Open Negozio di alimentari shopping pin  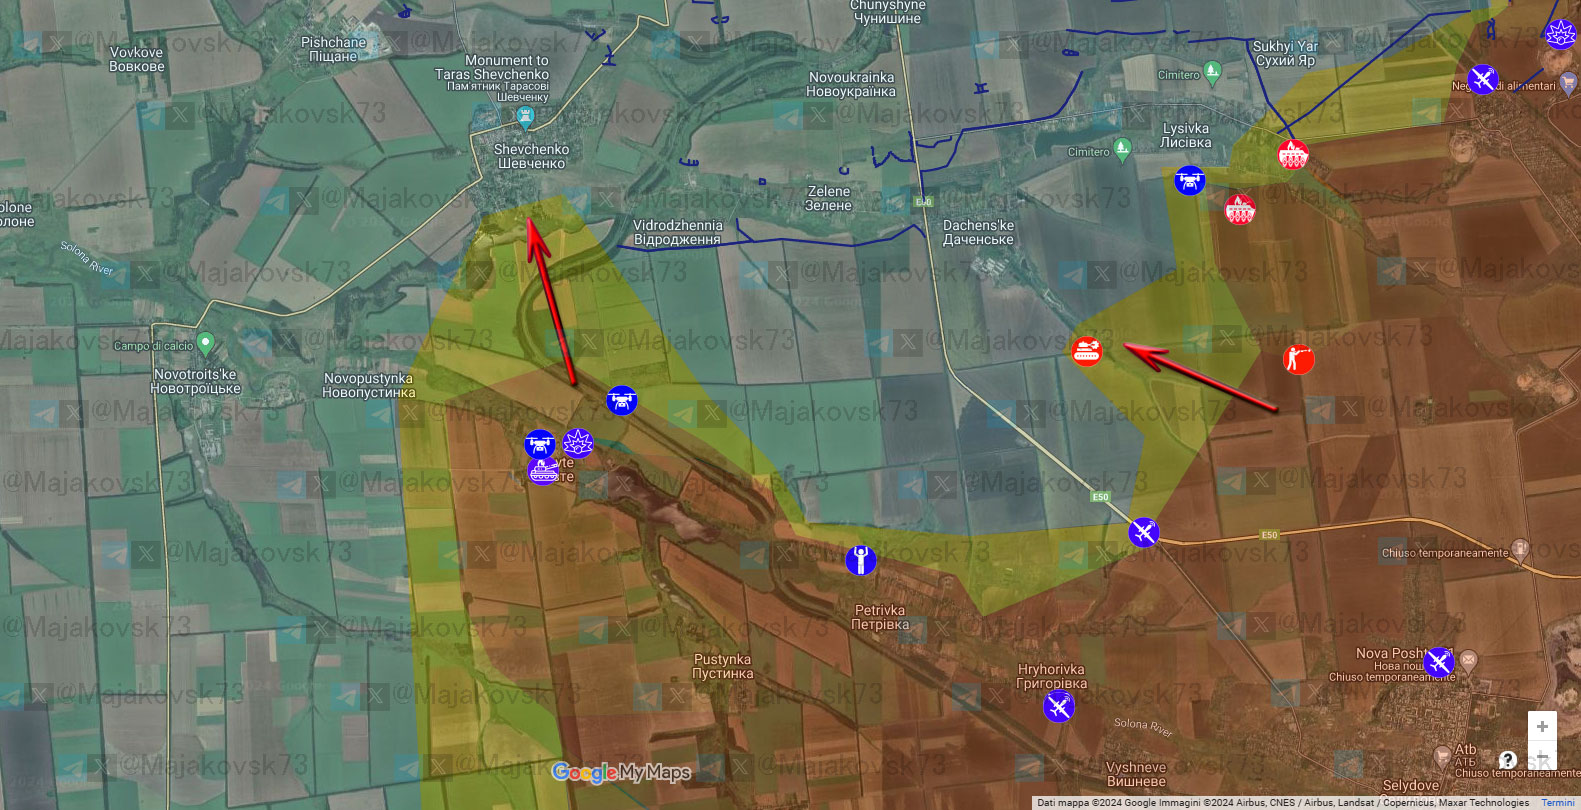1568,82
